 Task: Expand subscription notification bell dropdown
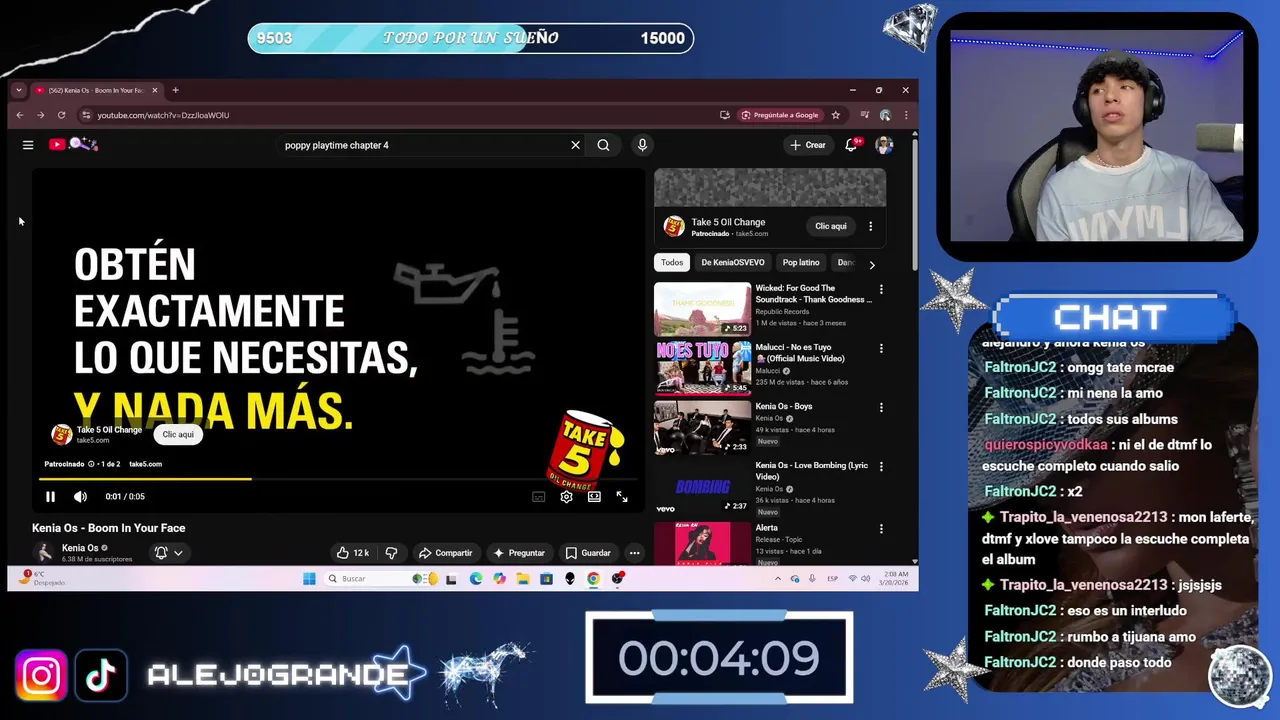click(x=168, y=553)
